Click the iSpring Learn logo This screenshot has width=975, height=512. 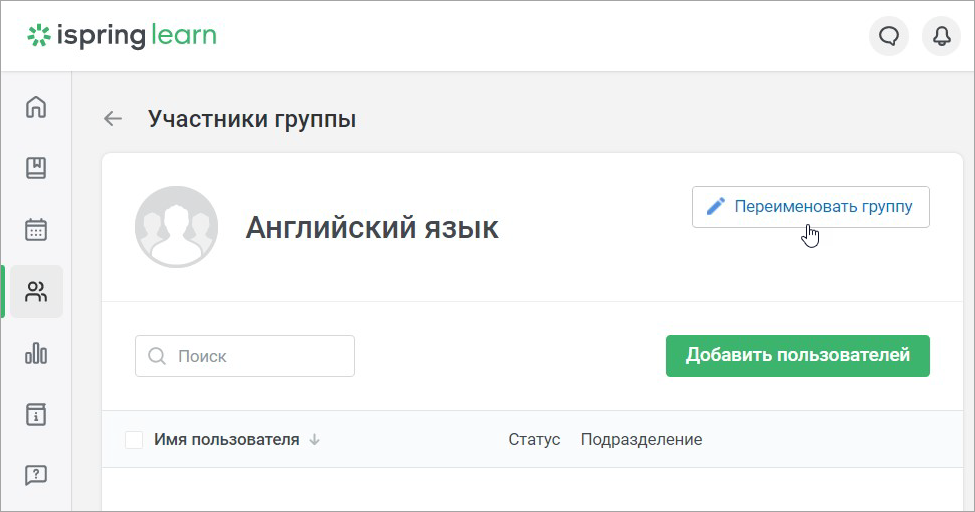(122, 36)
